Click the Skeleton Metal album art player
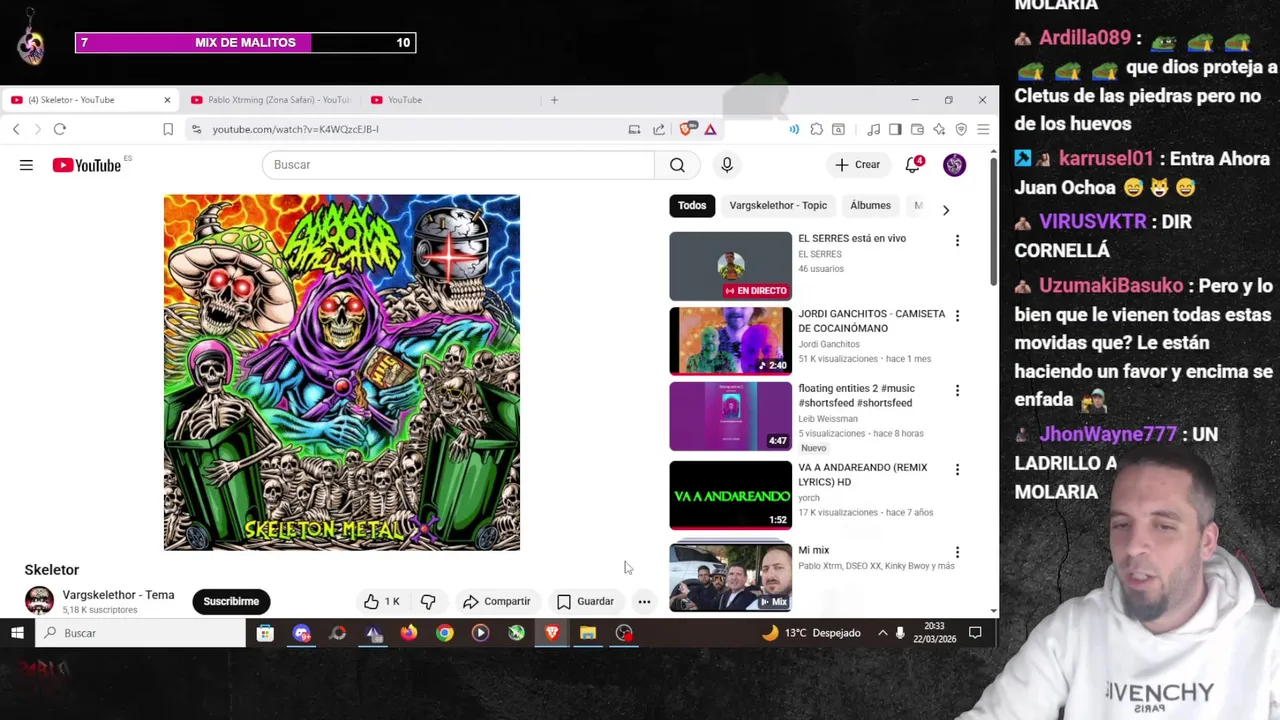The width and height of the screenshot is (1280, 720). (342, 372)
